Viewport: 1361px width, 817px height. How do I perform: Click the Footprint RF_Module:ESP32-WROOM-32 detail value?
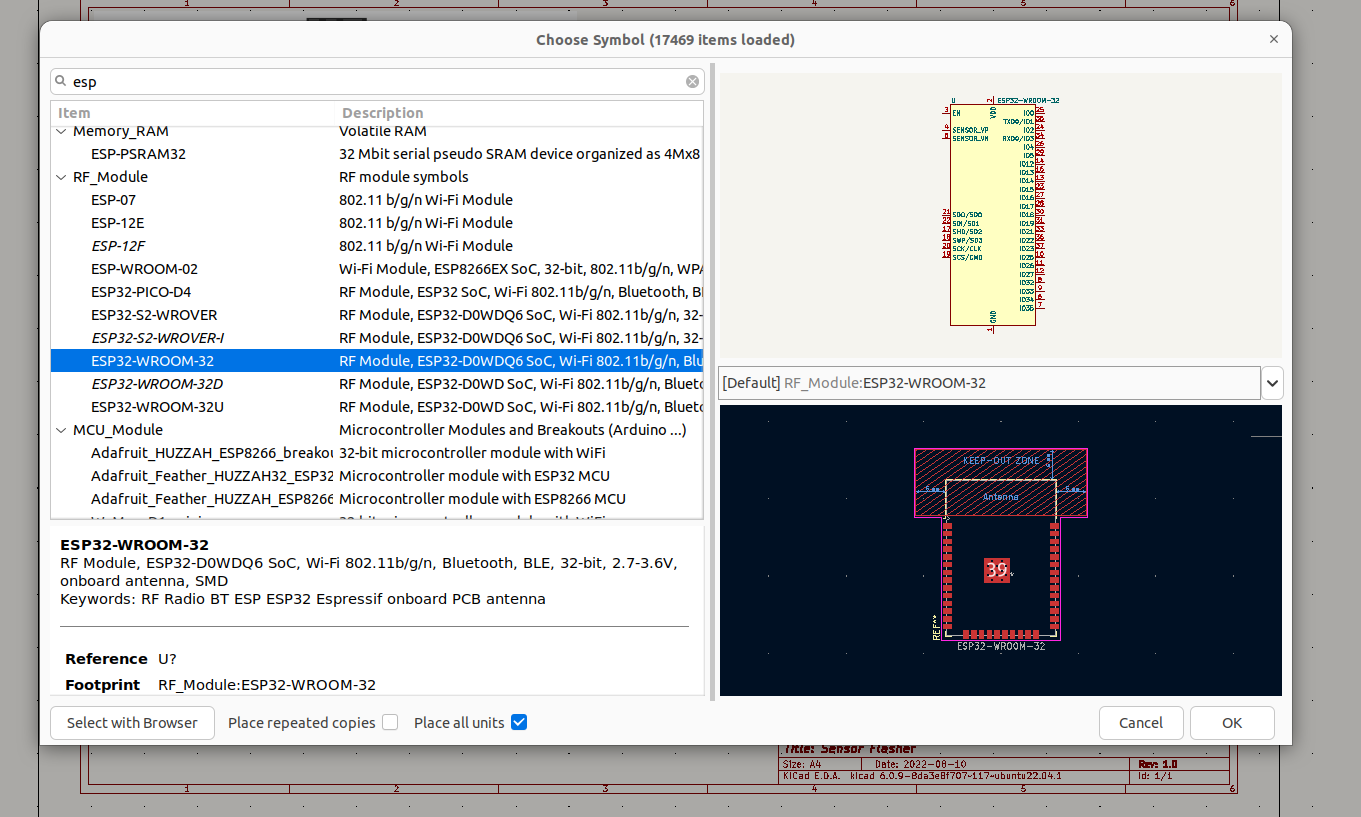(267, 685)
